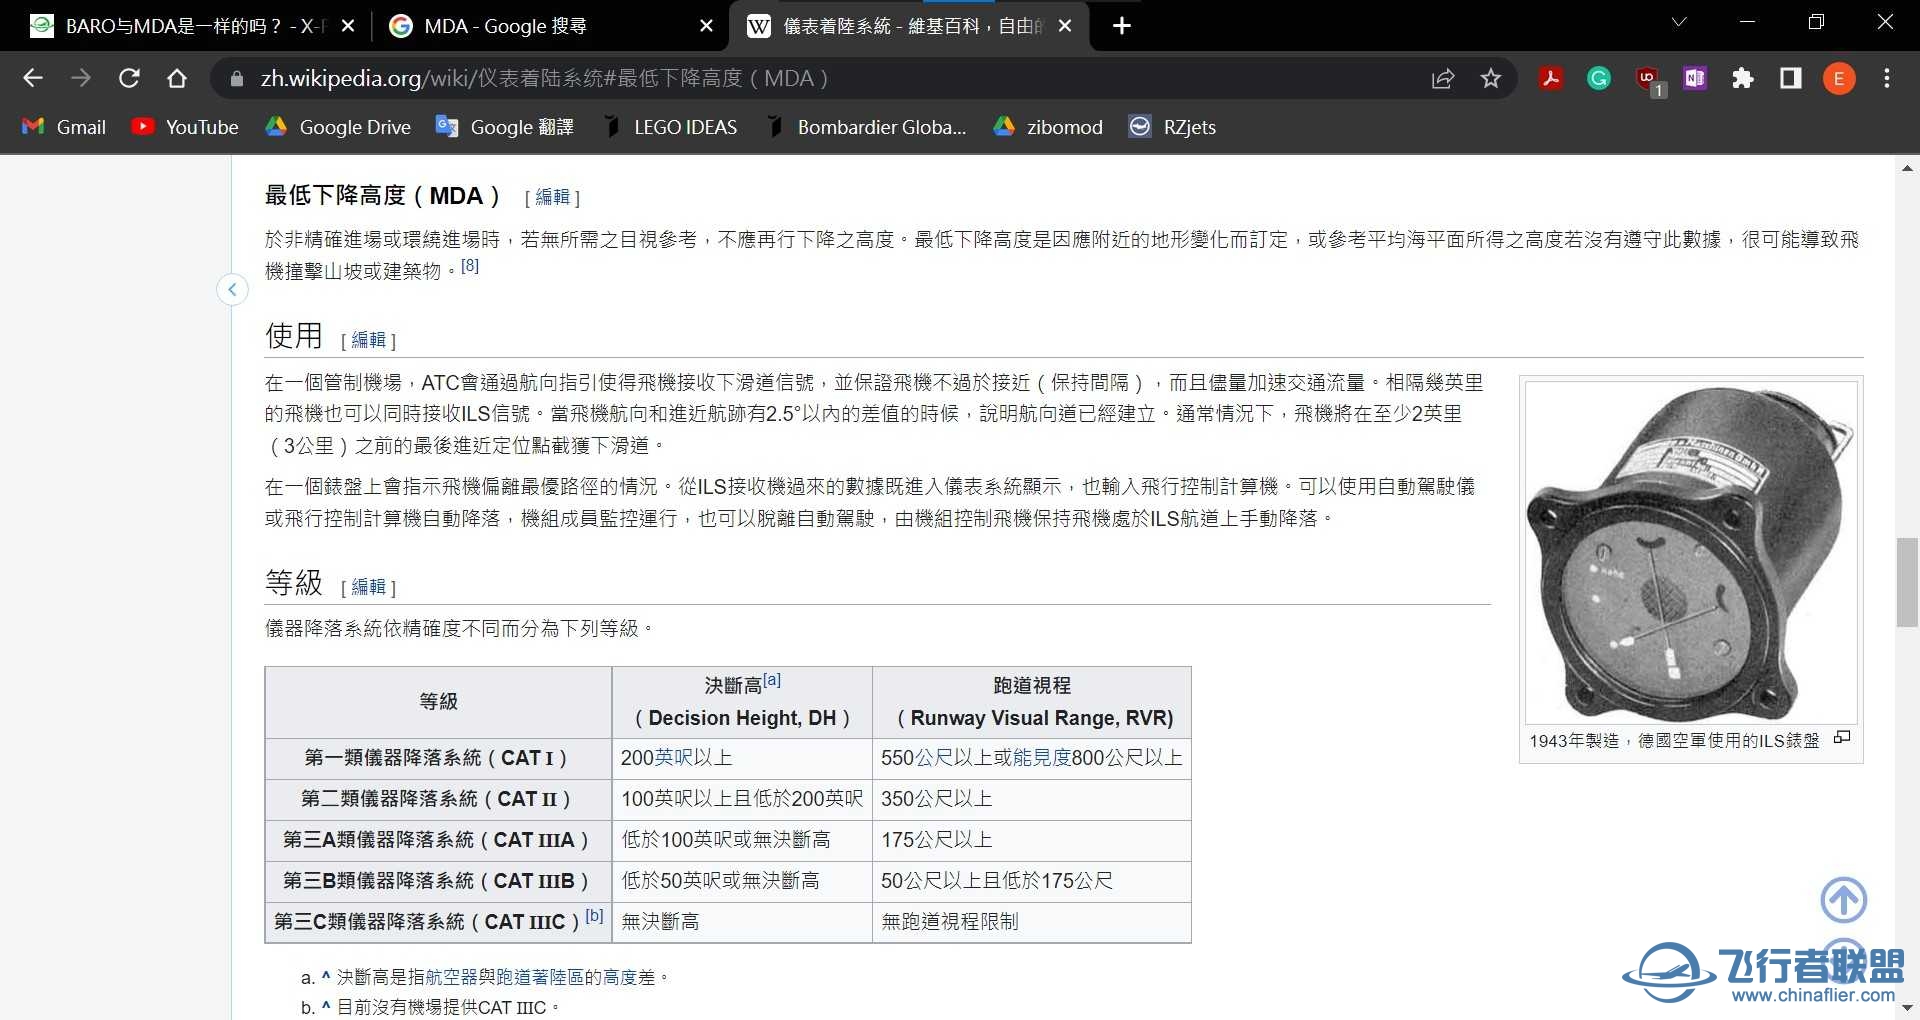The width and height of the screenshot is (1920, 1020).
Task: Open the Extensions puzzle menu
Action: (x=1743, y=78)
